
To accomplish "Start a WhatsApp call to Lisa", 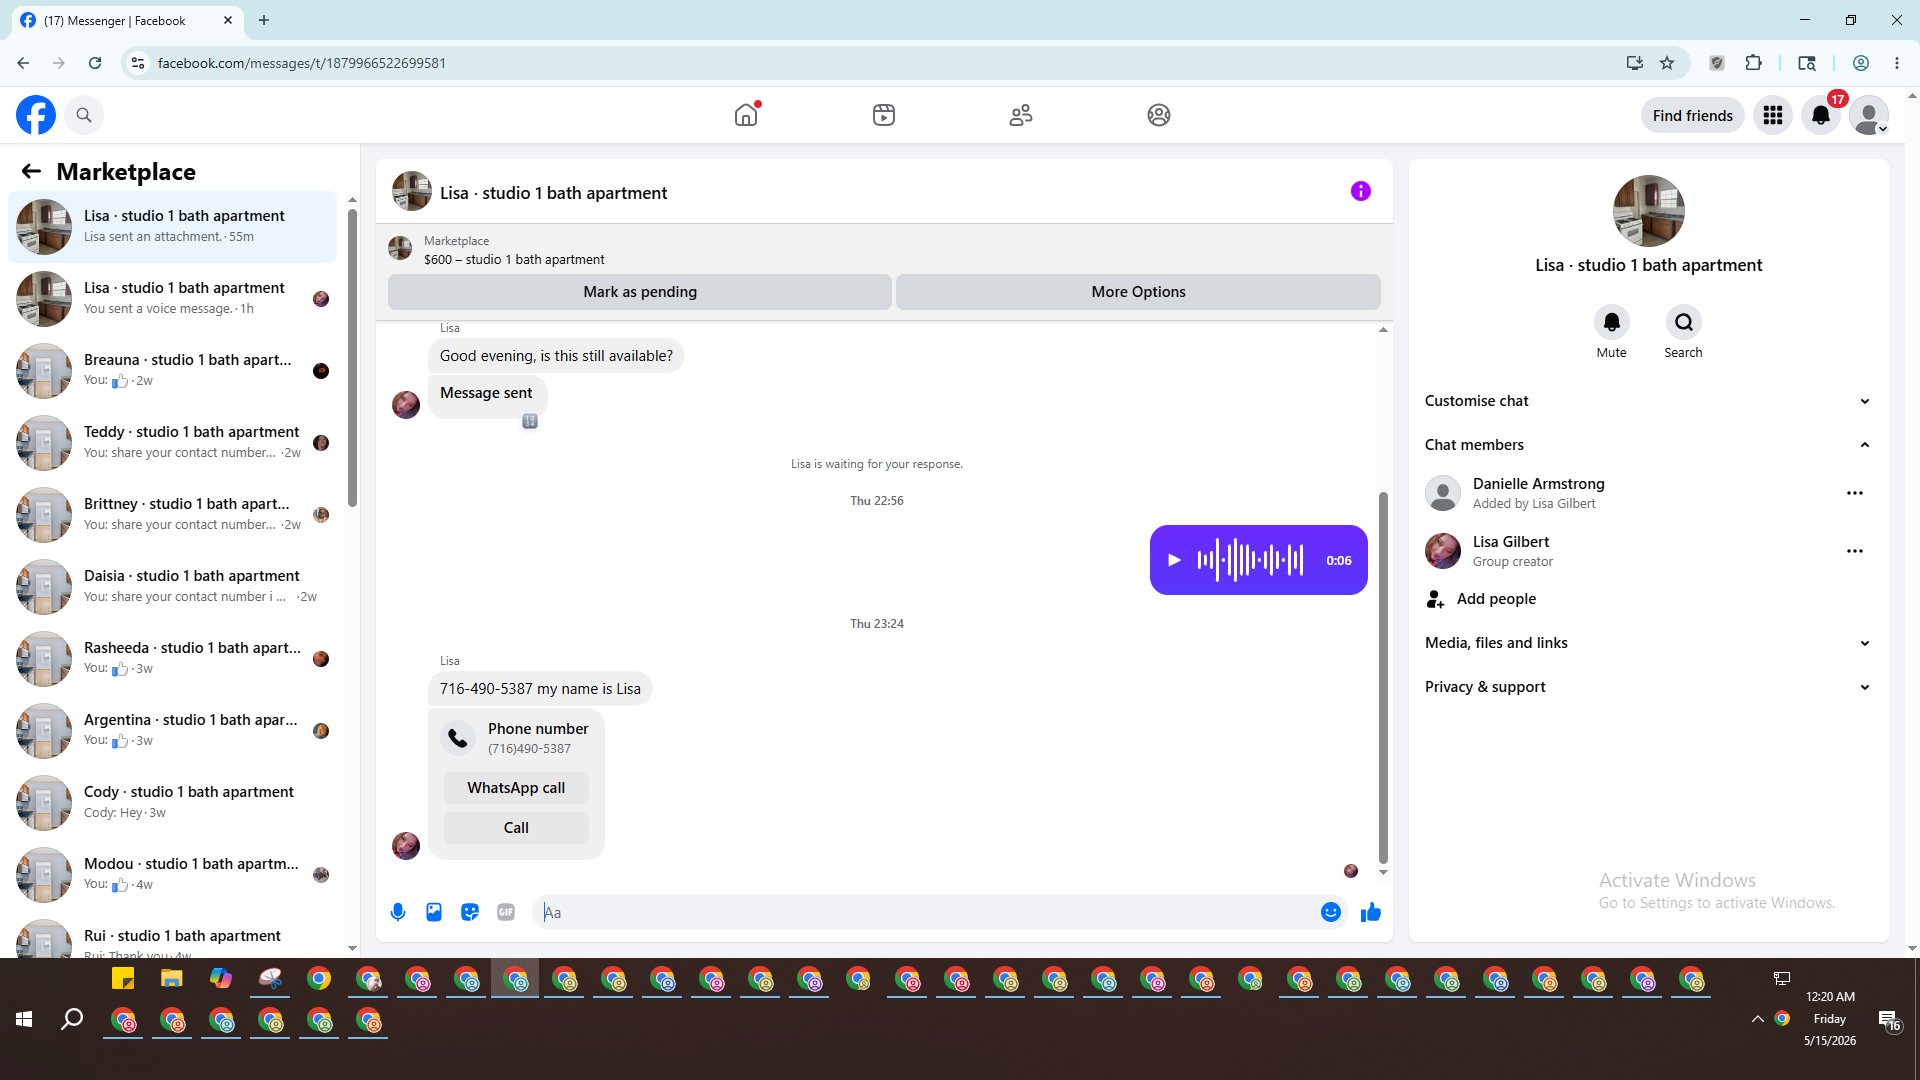I will 516,788.
